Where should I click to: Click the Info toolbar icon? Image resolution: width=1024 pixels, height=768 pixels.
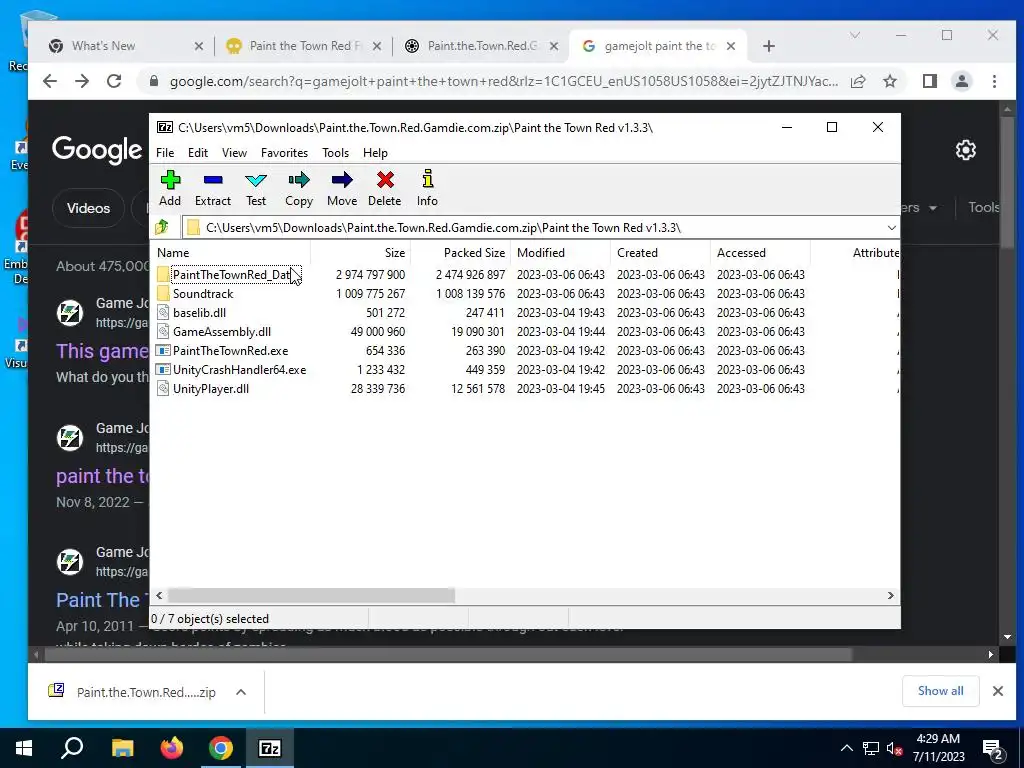click(427, 180)
